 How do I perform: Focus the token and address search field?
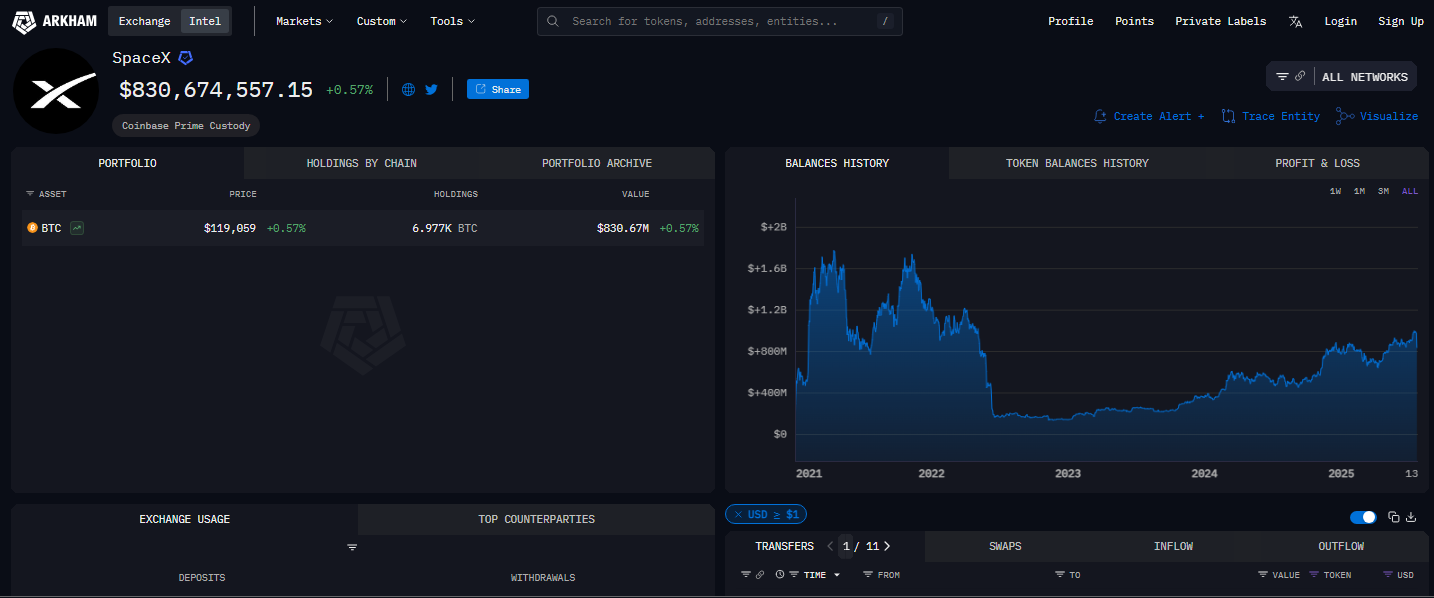[720, 21]
